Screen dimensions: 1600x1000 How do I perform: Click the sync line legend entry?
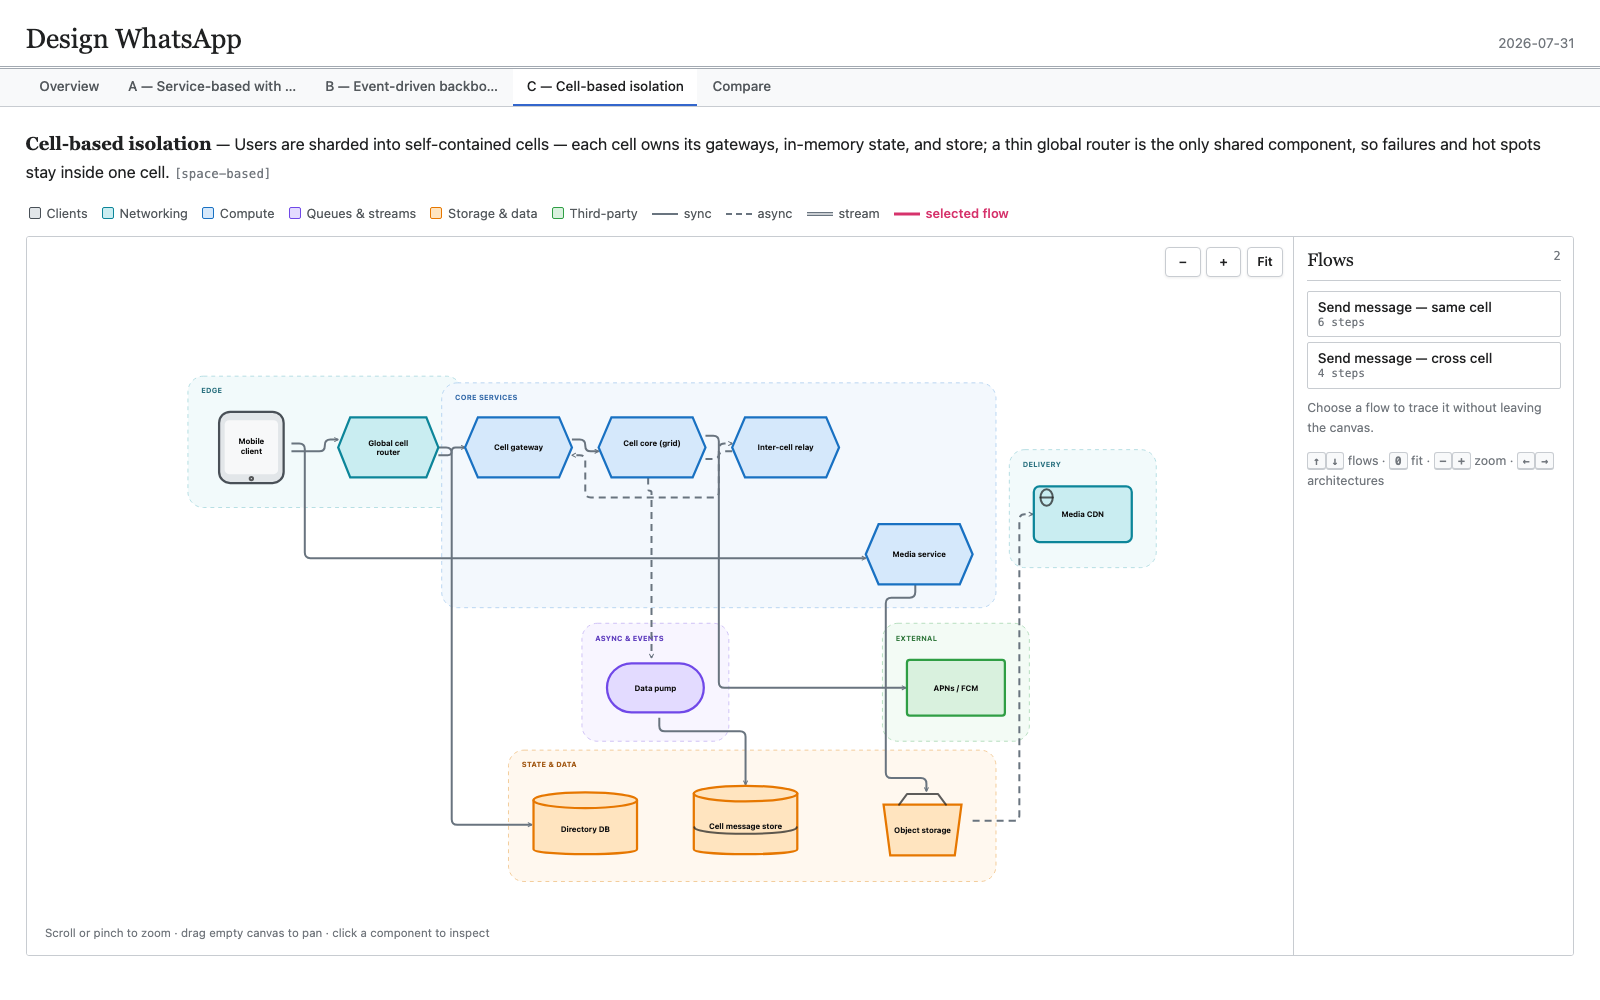click(x=682, y=214)
